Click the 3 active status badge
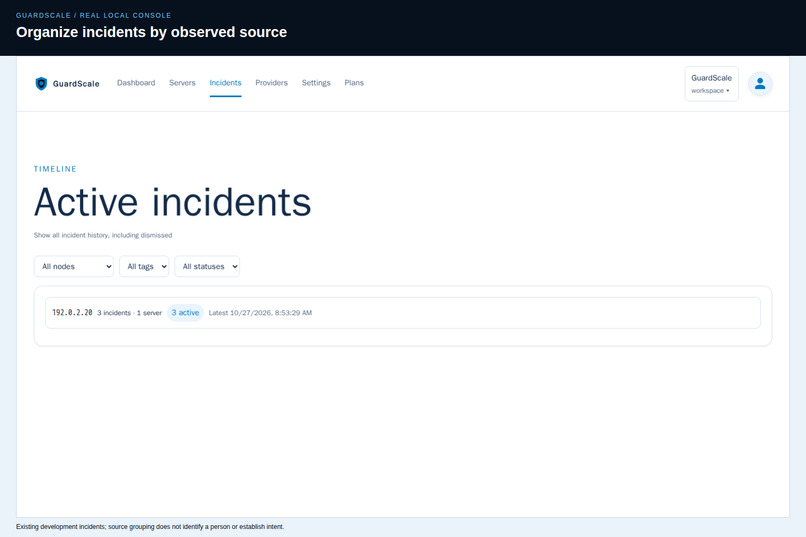The height and width of the screenshot is (537, 806). (185, 312)
